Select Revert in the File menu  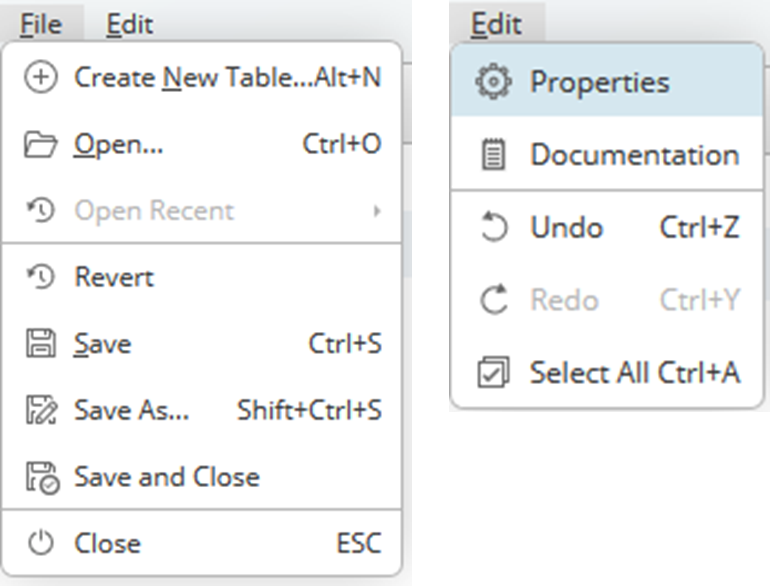coord(202,277)
